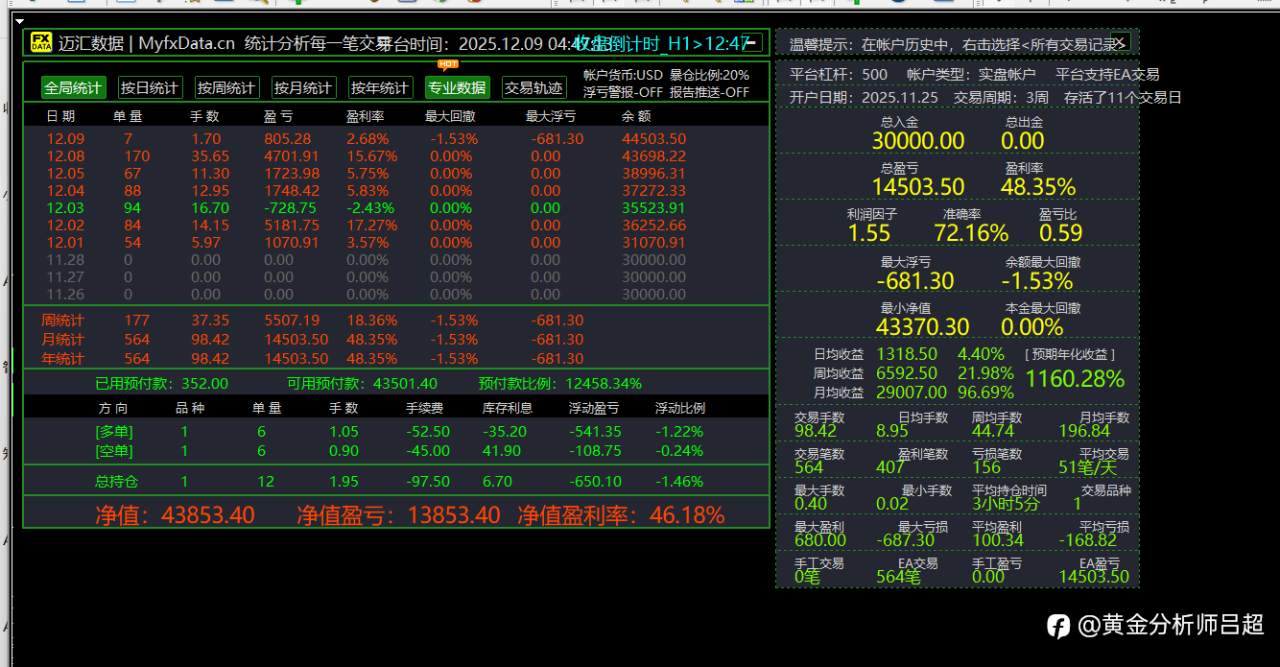
Task: Click the 暴仓比例:20% text
Action: (x=709, y=75)
